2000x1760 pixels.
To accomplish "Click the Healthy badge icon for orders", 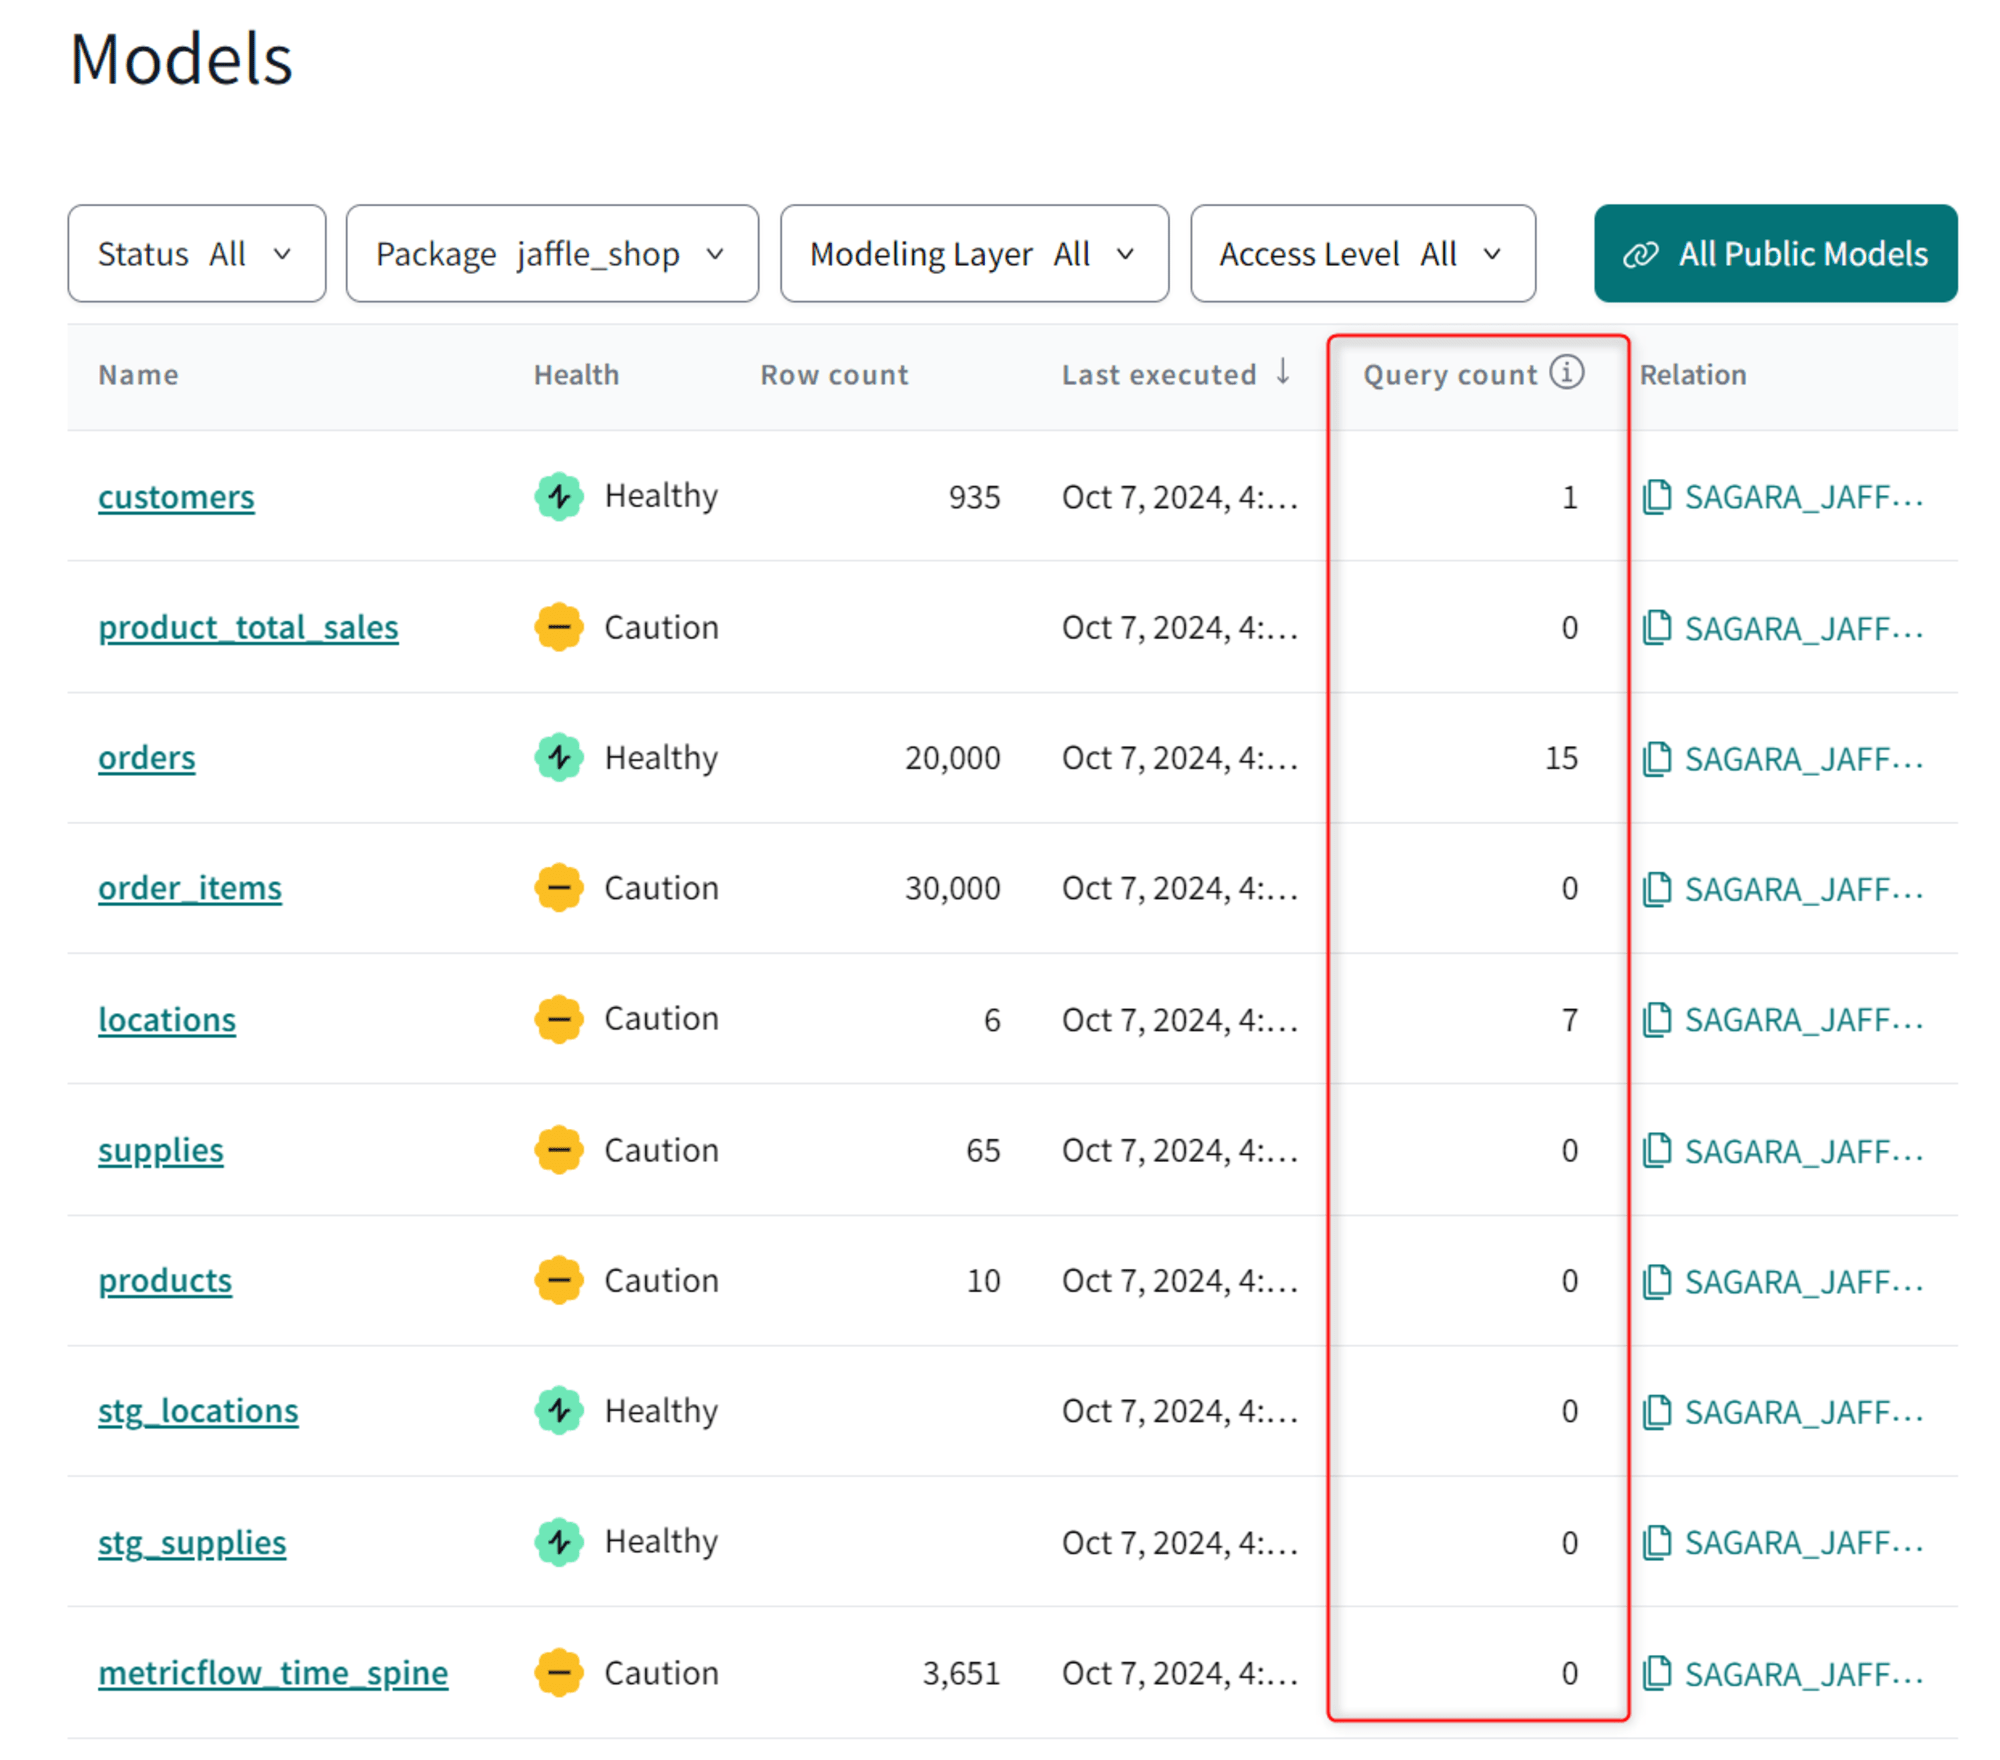I will (x=559, y=757).
